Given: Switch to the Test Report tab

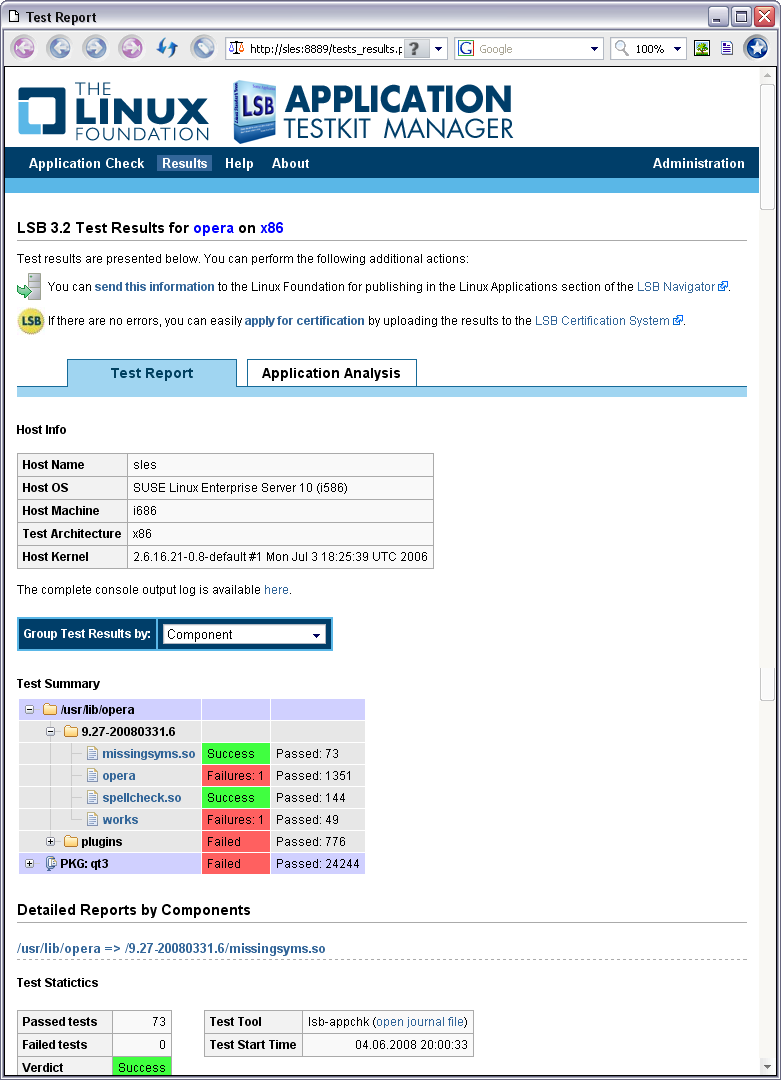Looking at the screenshot, I should [x=152, y=373].
